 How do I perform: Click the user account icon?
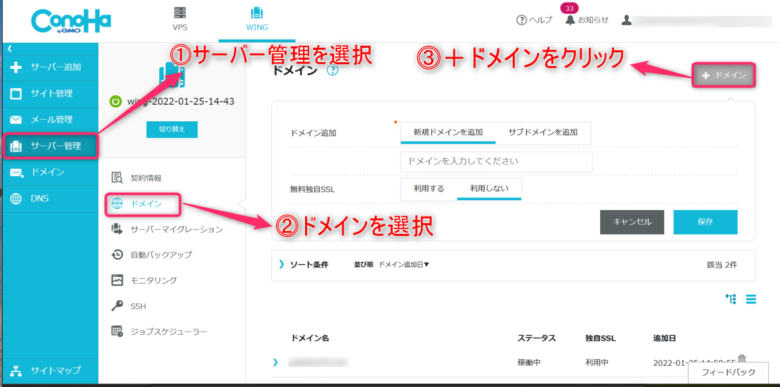627,20
